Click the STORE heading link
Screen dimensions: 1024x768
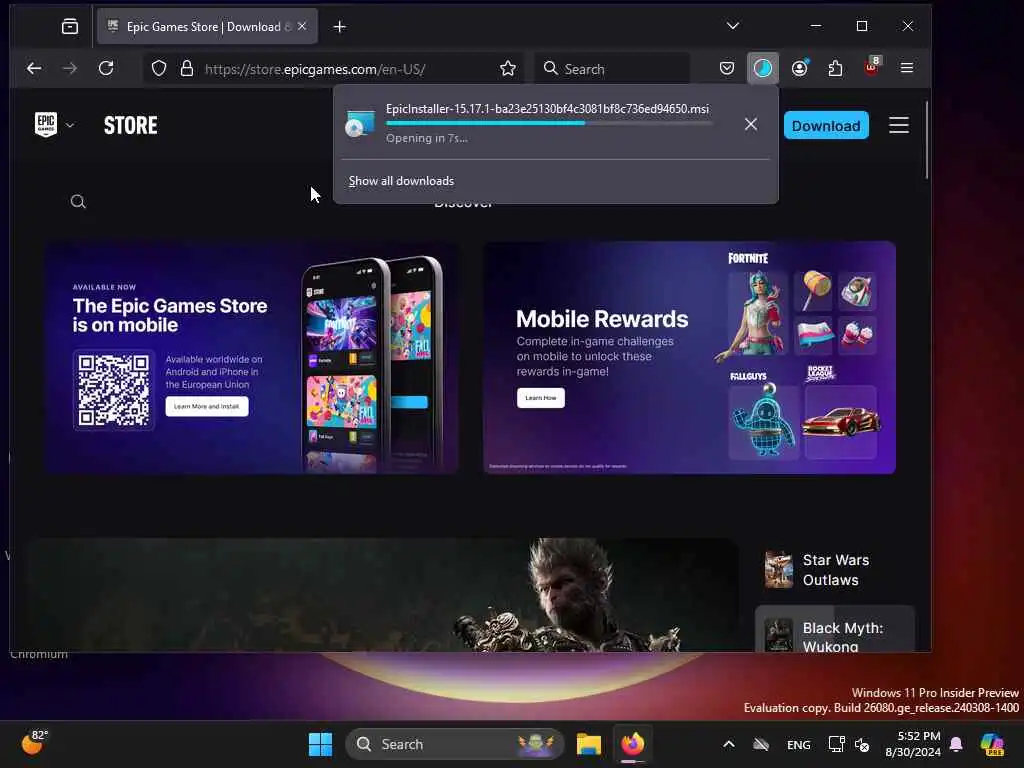pos(131,125)
